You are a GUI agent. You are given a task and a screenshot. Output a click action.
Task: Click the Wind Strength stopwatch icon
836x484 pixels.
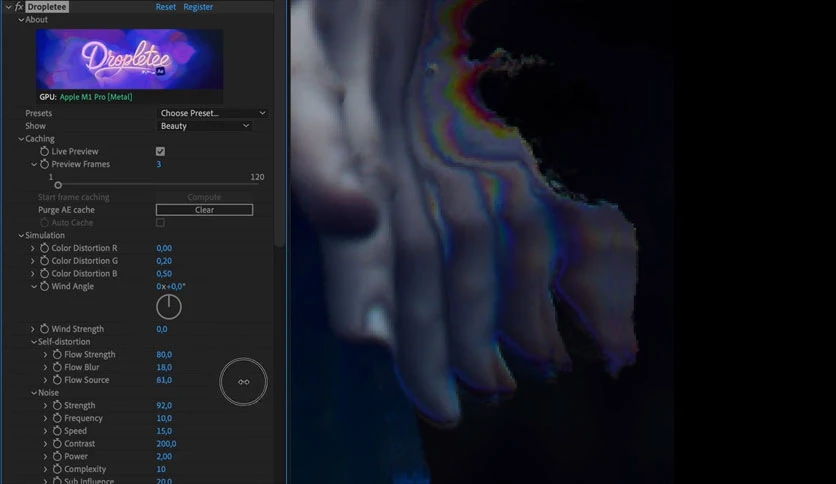(44, 329)
